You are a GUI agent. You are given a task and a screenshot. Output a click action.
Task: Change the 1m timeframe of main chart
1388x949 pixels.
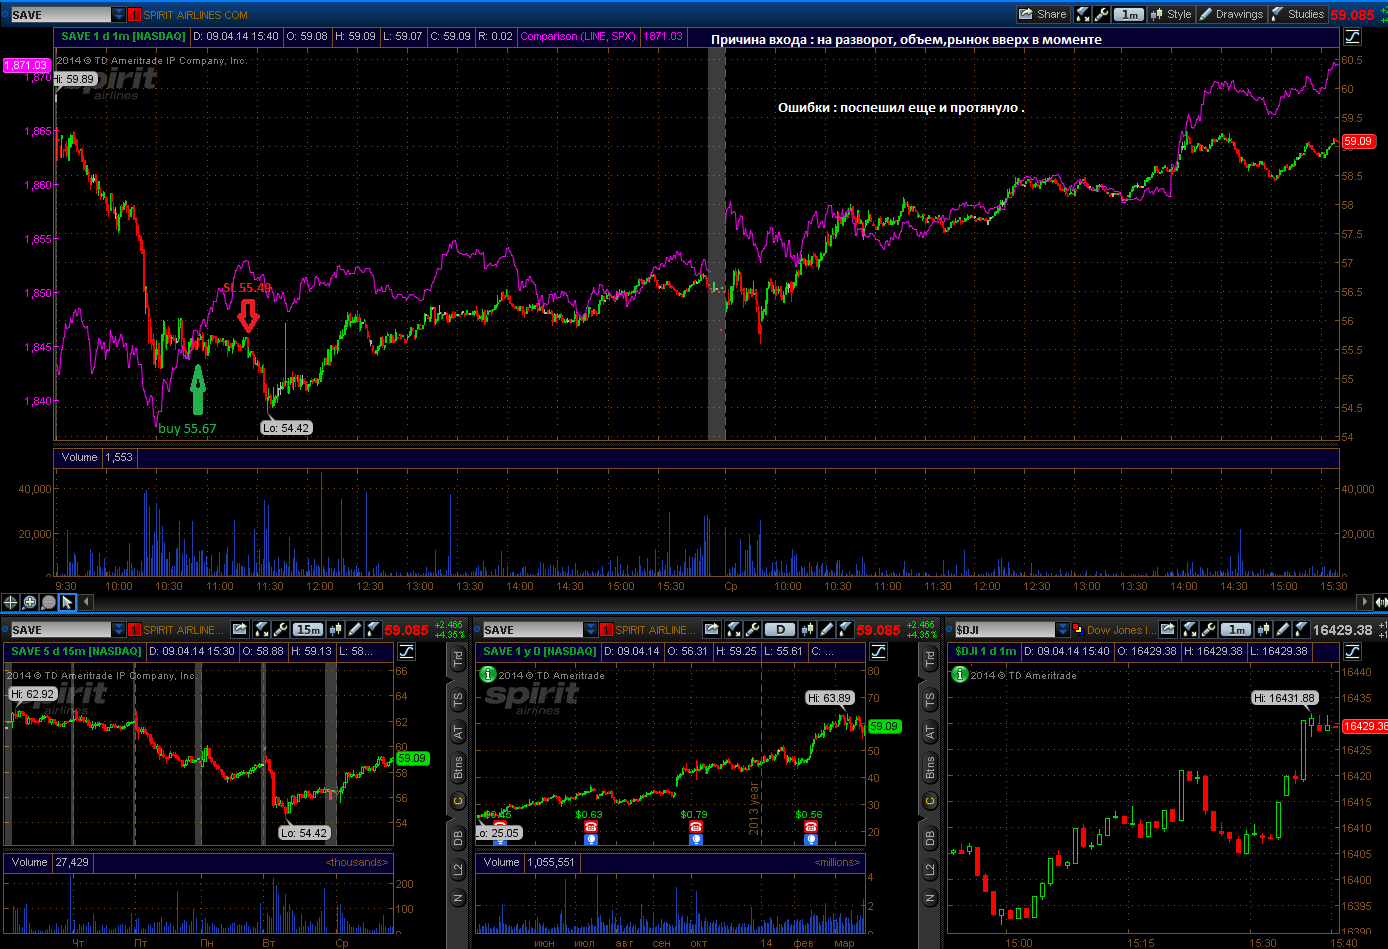point(1129,14)
